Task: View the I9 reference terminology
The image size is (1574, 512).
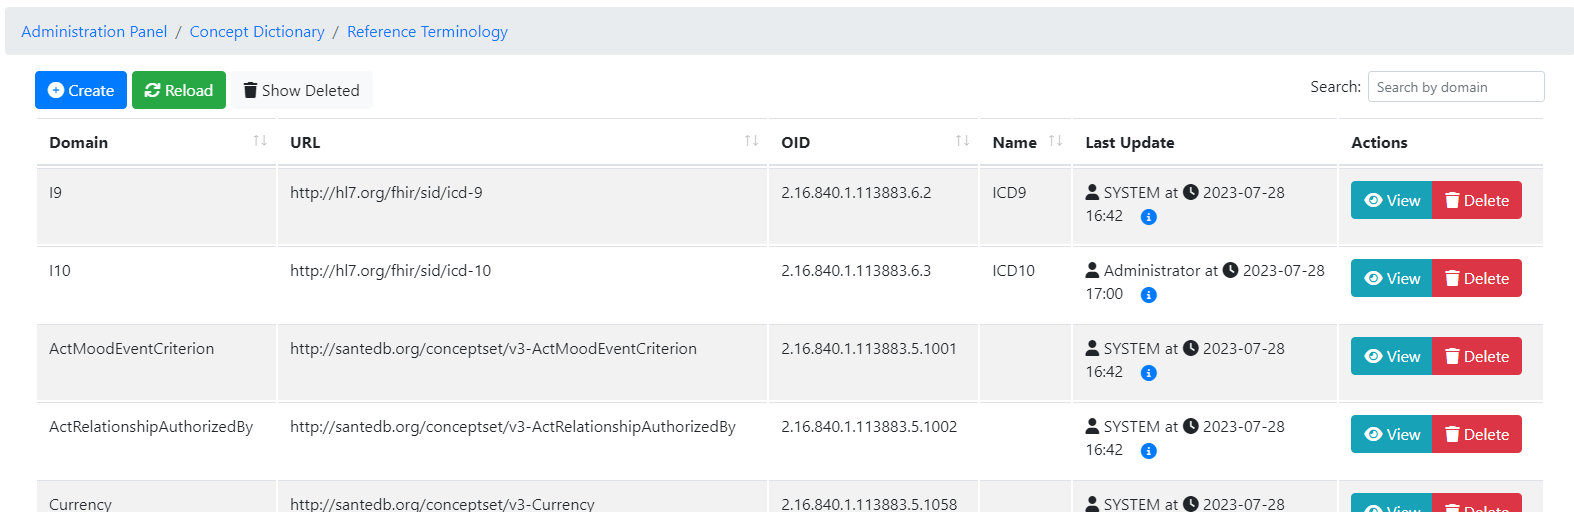Action: (1391, 200)
